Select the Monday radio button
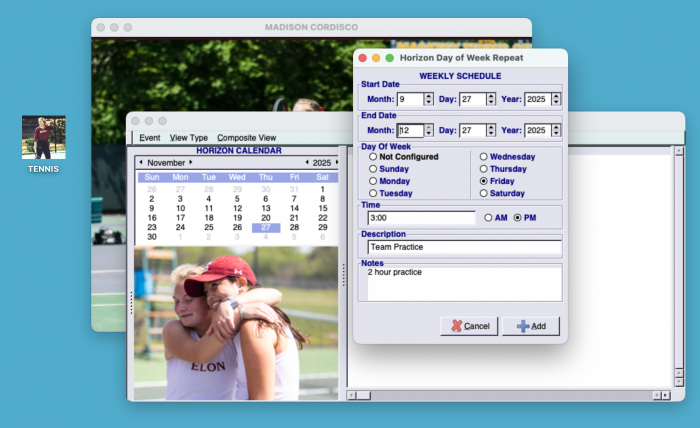The height and width of the screenshot is (428, 700). [x=374, y=181]
